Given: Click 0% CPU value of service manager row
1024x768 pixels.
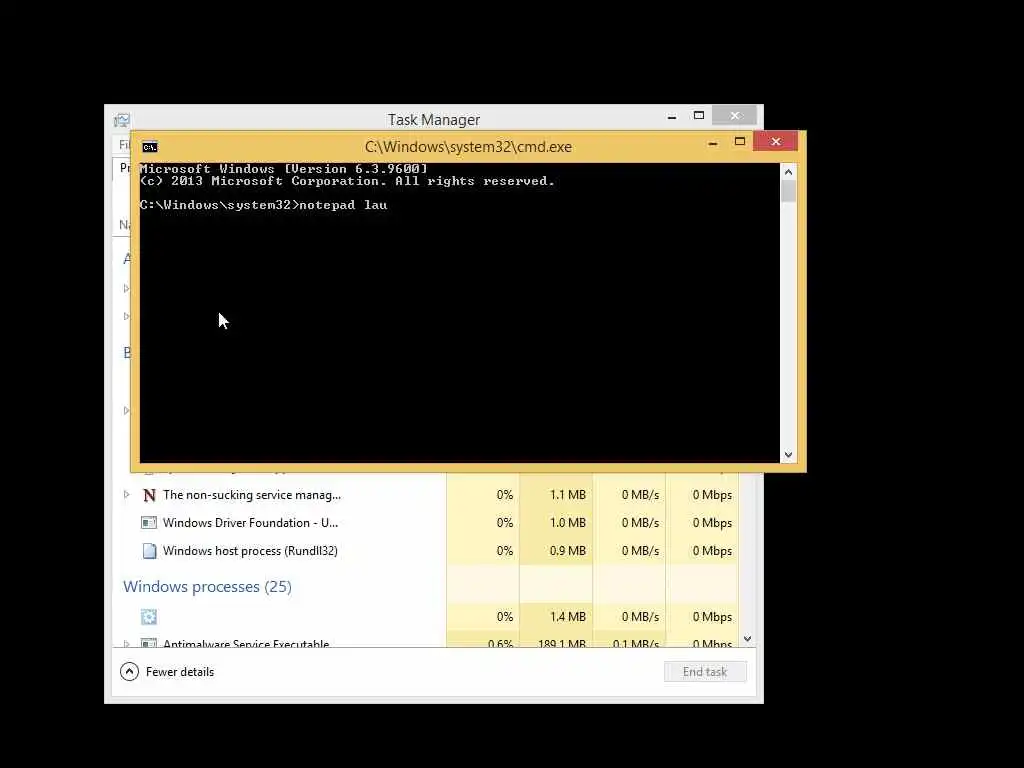Looking at the screenshot, I should (505, 495).
